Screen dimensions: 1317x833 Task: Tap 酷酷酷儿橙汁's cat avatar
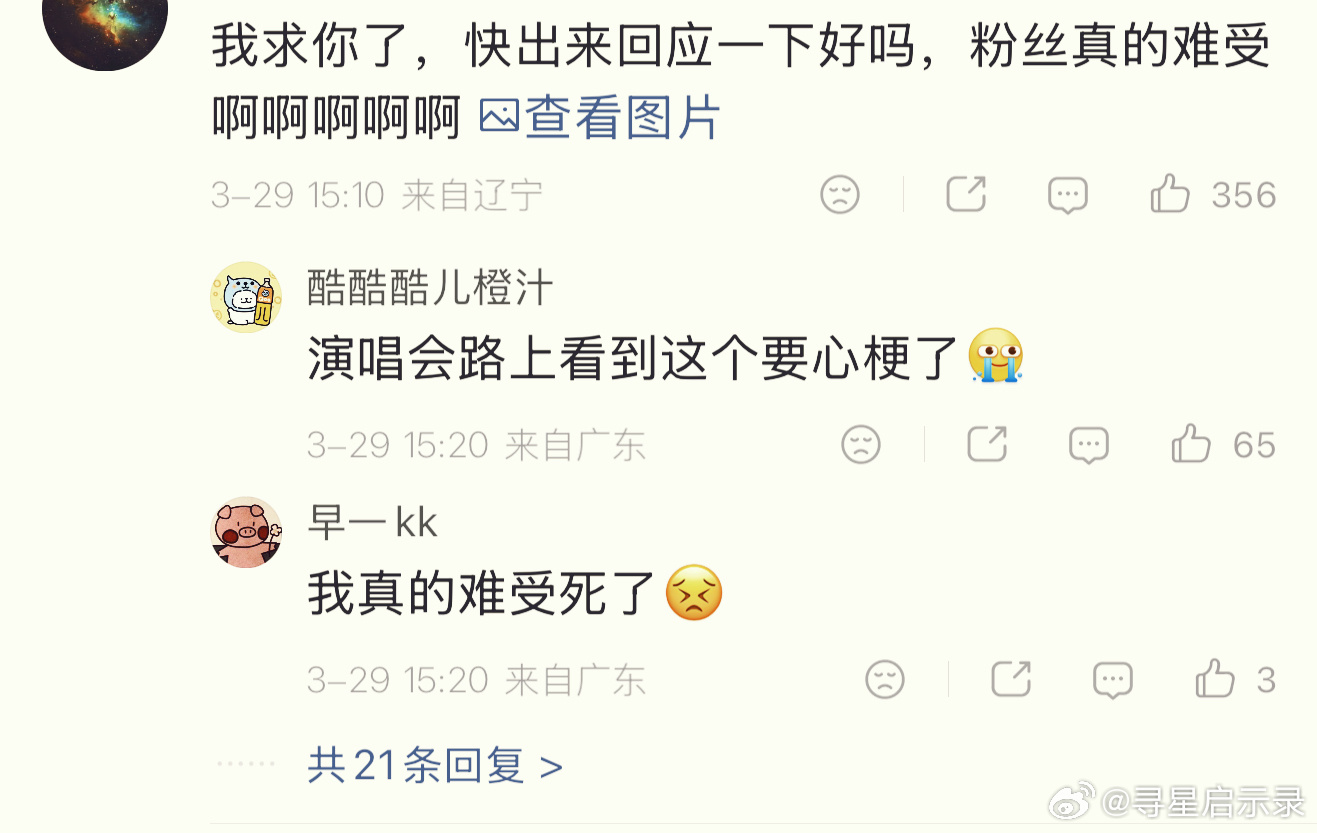click(x=246, y=297)
